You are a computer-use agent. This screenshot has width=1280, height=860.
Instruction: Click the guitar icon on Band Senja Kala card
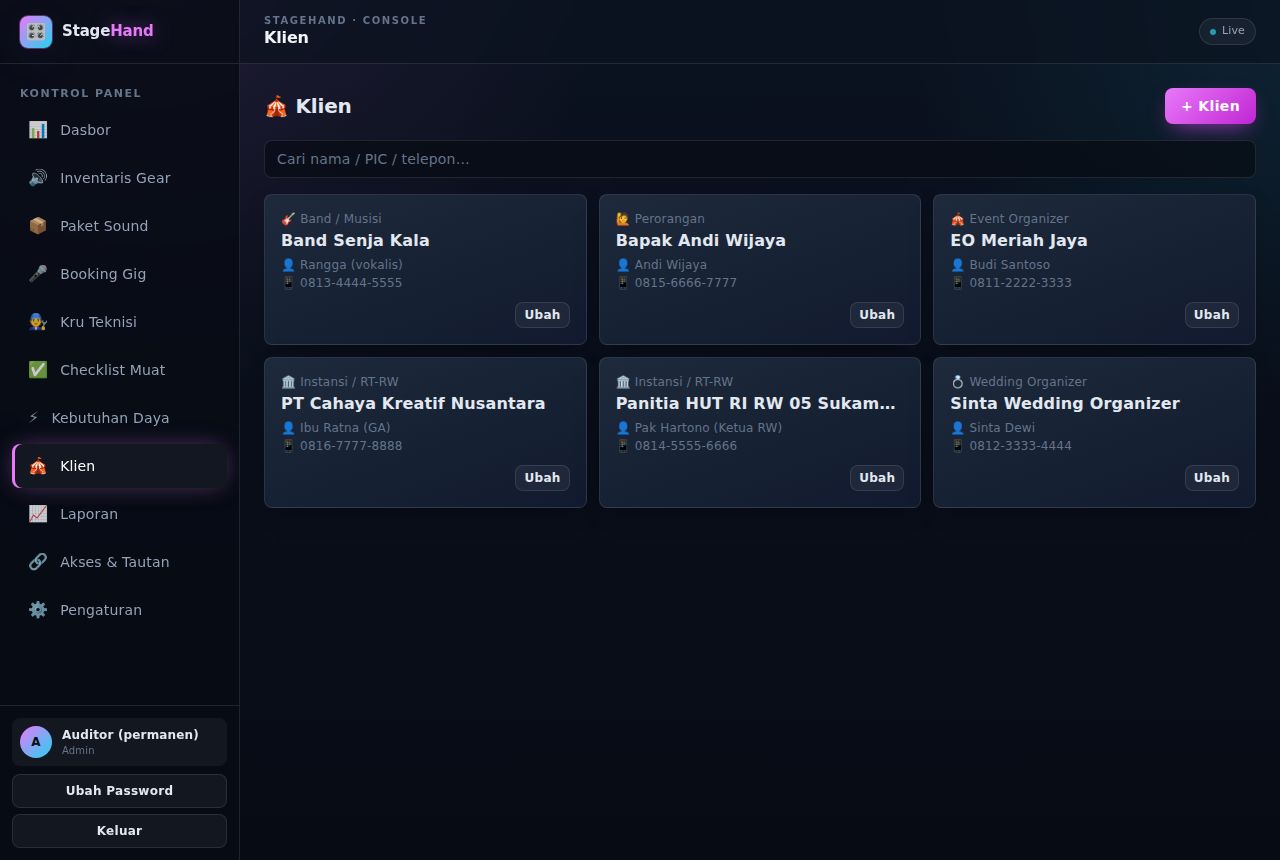(x=288, y=219)
